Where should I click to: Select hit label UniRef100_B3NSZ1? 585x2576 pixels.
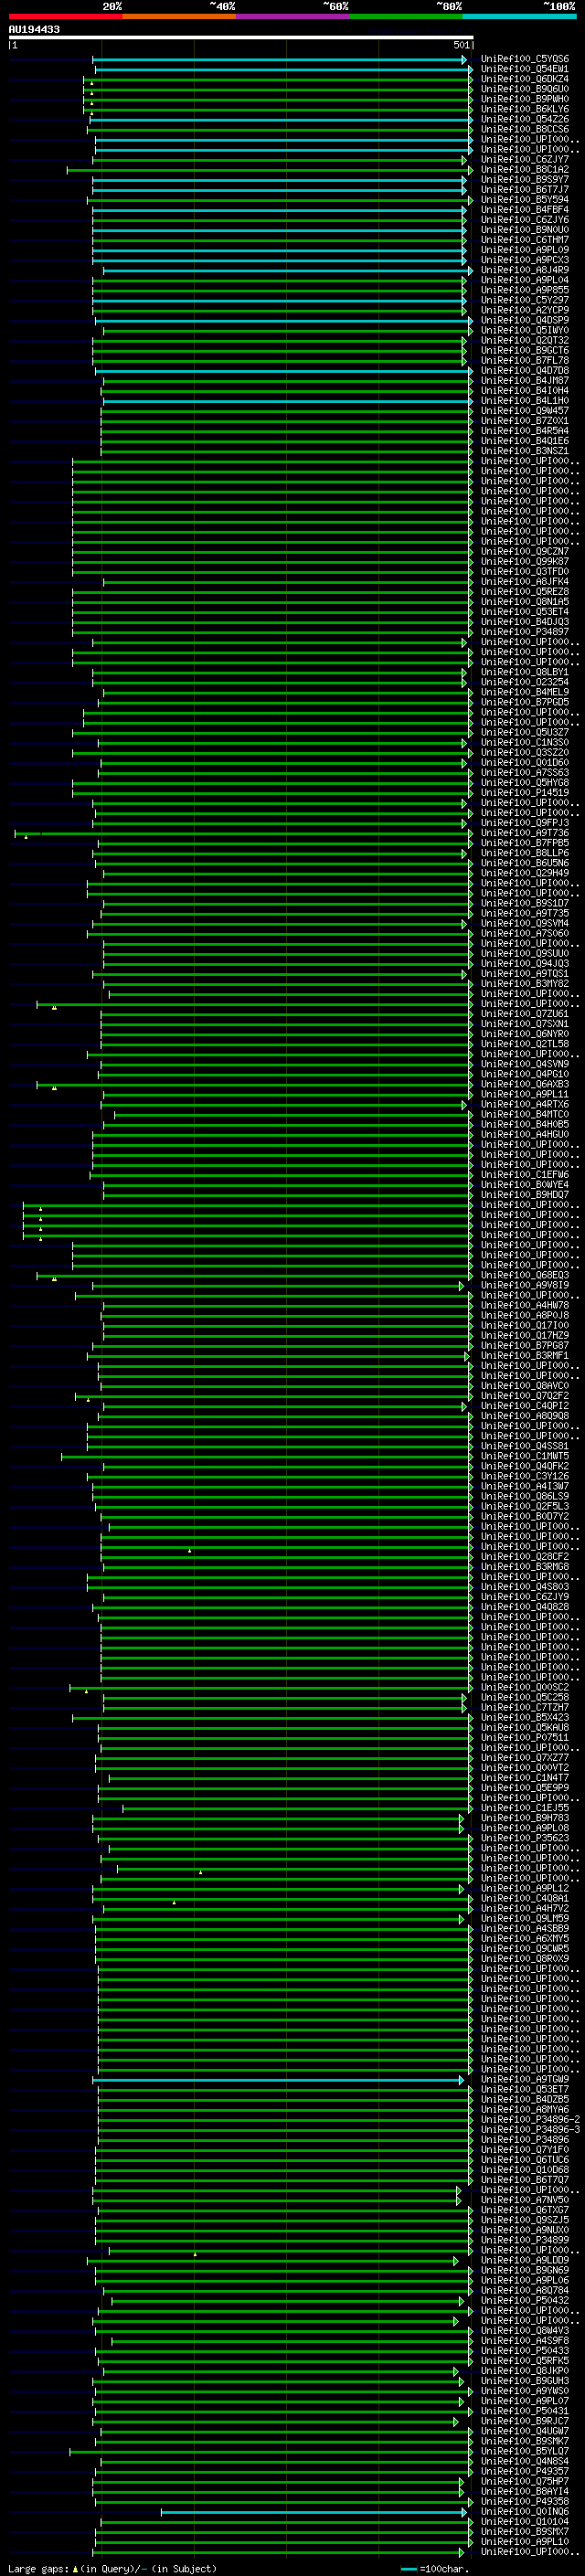pyautogui.click(x=524, y=451)
